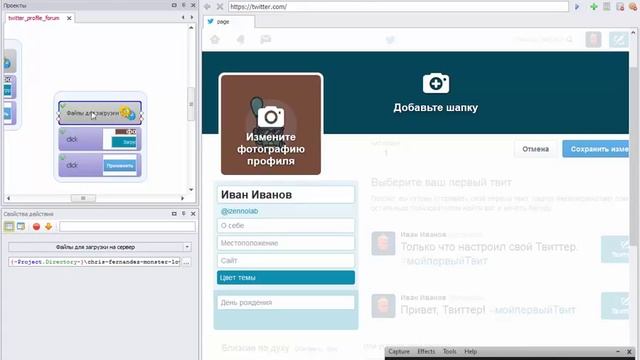Select the first click action block
640x360 pixels.
coord(100,139)
